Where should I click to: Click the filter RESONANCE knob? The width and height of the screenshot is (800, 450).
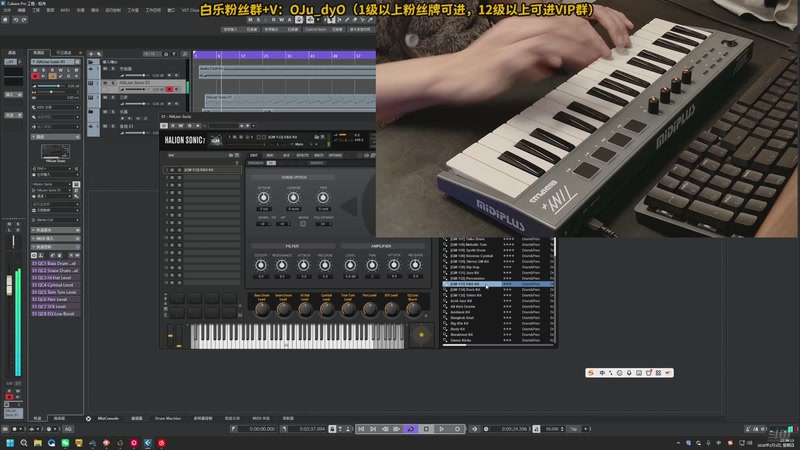click(x=282, y=265)
